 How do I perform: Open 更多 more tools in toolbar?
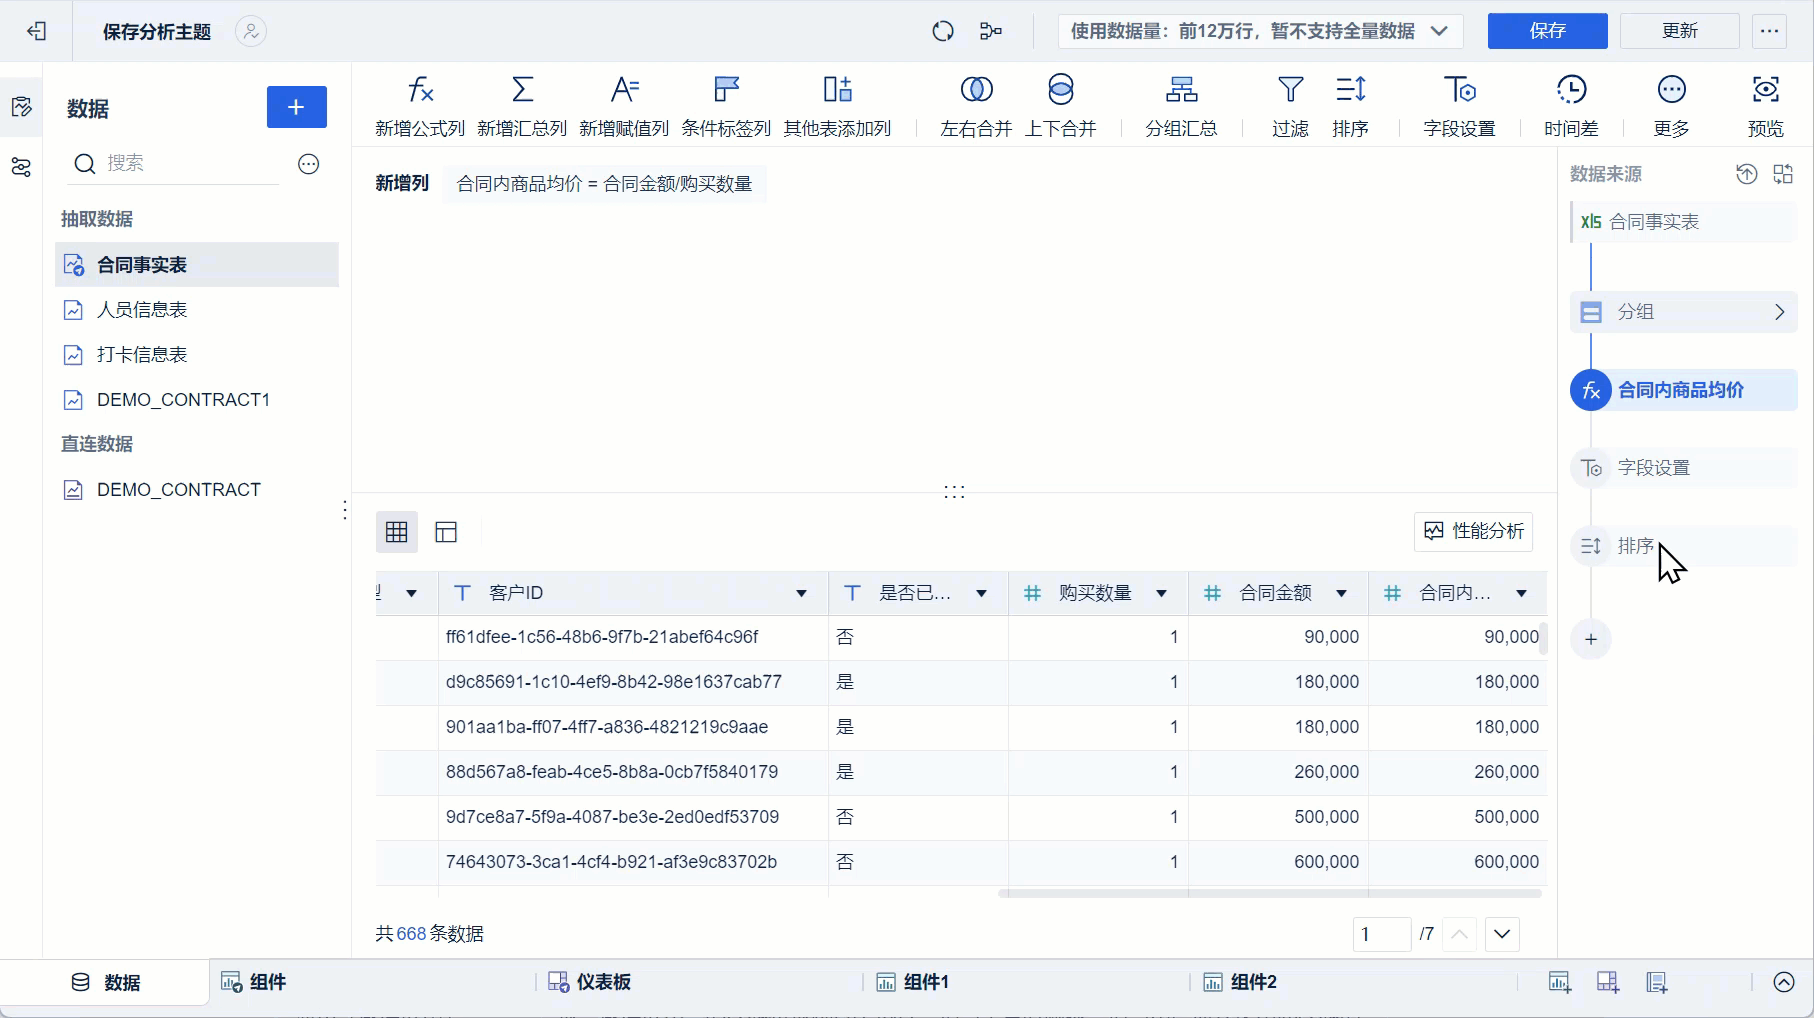click(1671, 106)
